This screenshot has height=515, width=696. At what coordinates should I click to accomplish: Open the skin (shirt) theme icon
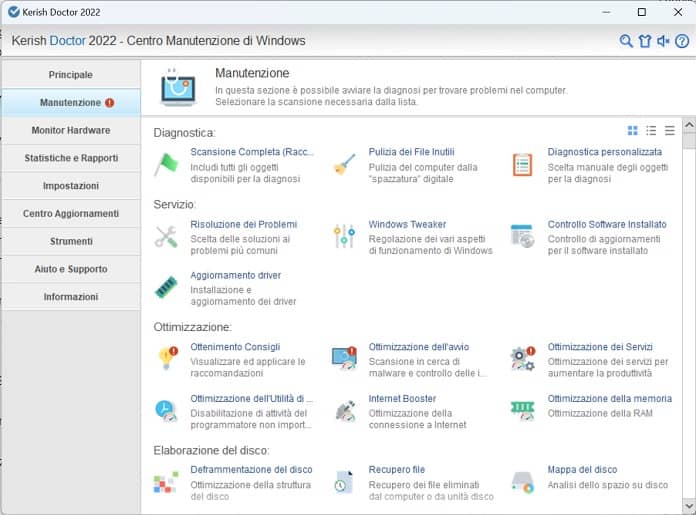pyautogui.click(x=645, y=41)
